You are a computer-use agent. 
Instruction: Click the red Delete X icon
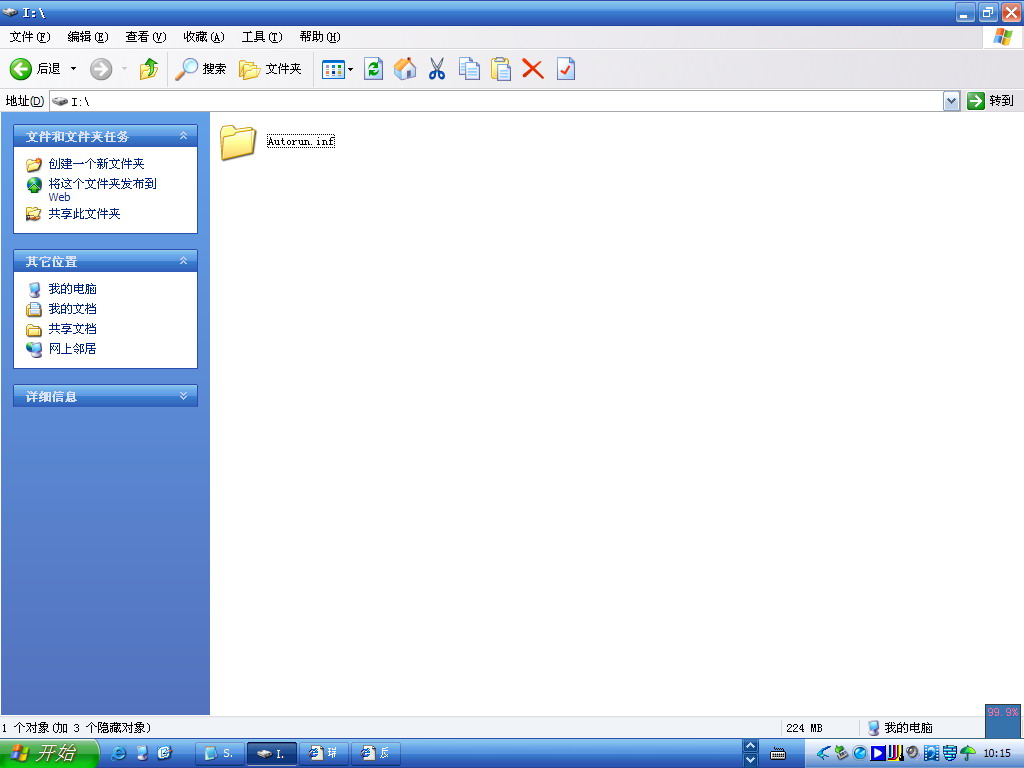click(x=533, y=69)
